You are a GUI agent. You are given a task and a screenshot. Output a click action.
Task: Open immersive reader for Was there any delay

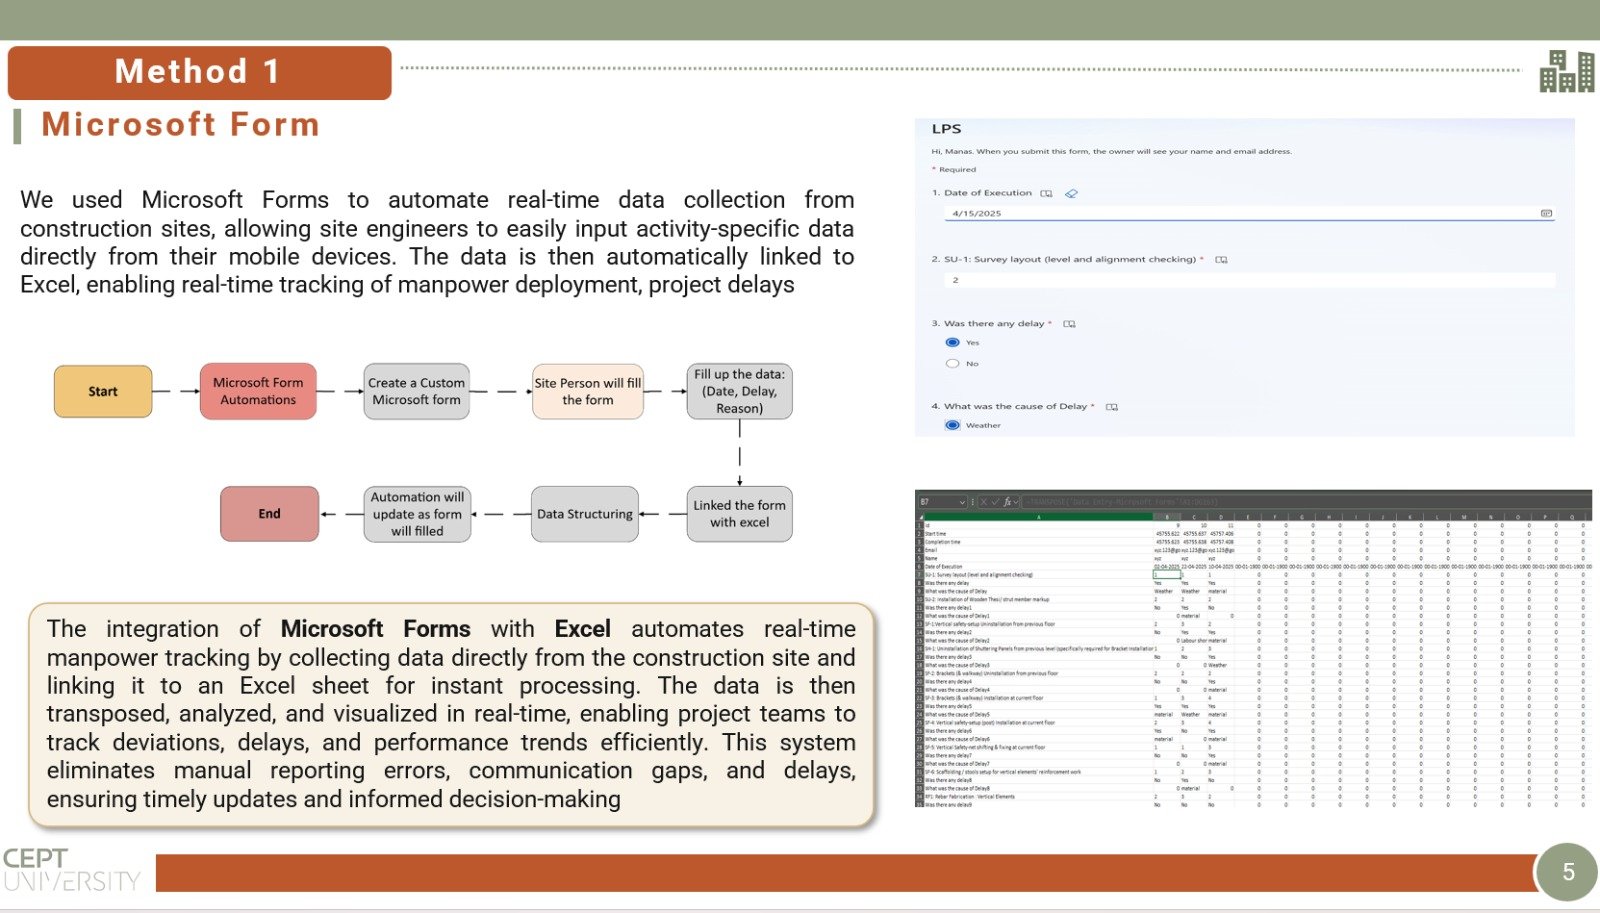1069,324
